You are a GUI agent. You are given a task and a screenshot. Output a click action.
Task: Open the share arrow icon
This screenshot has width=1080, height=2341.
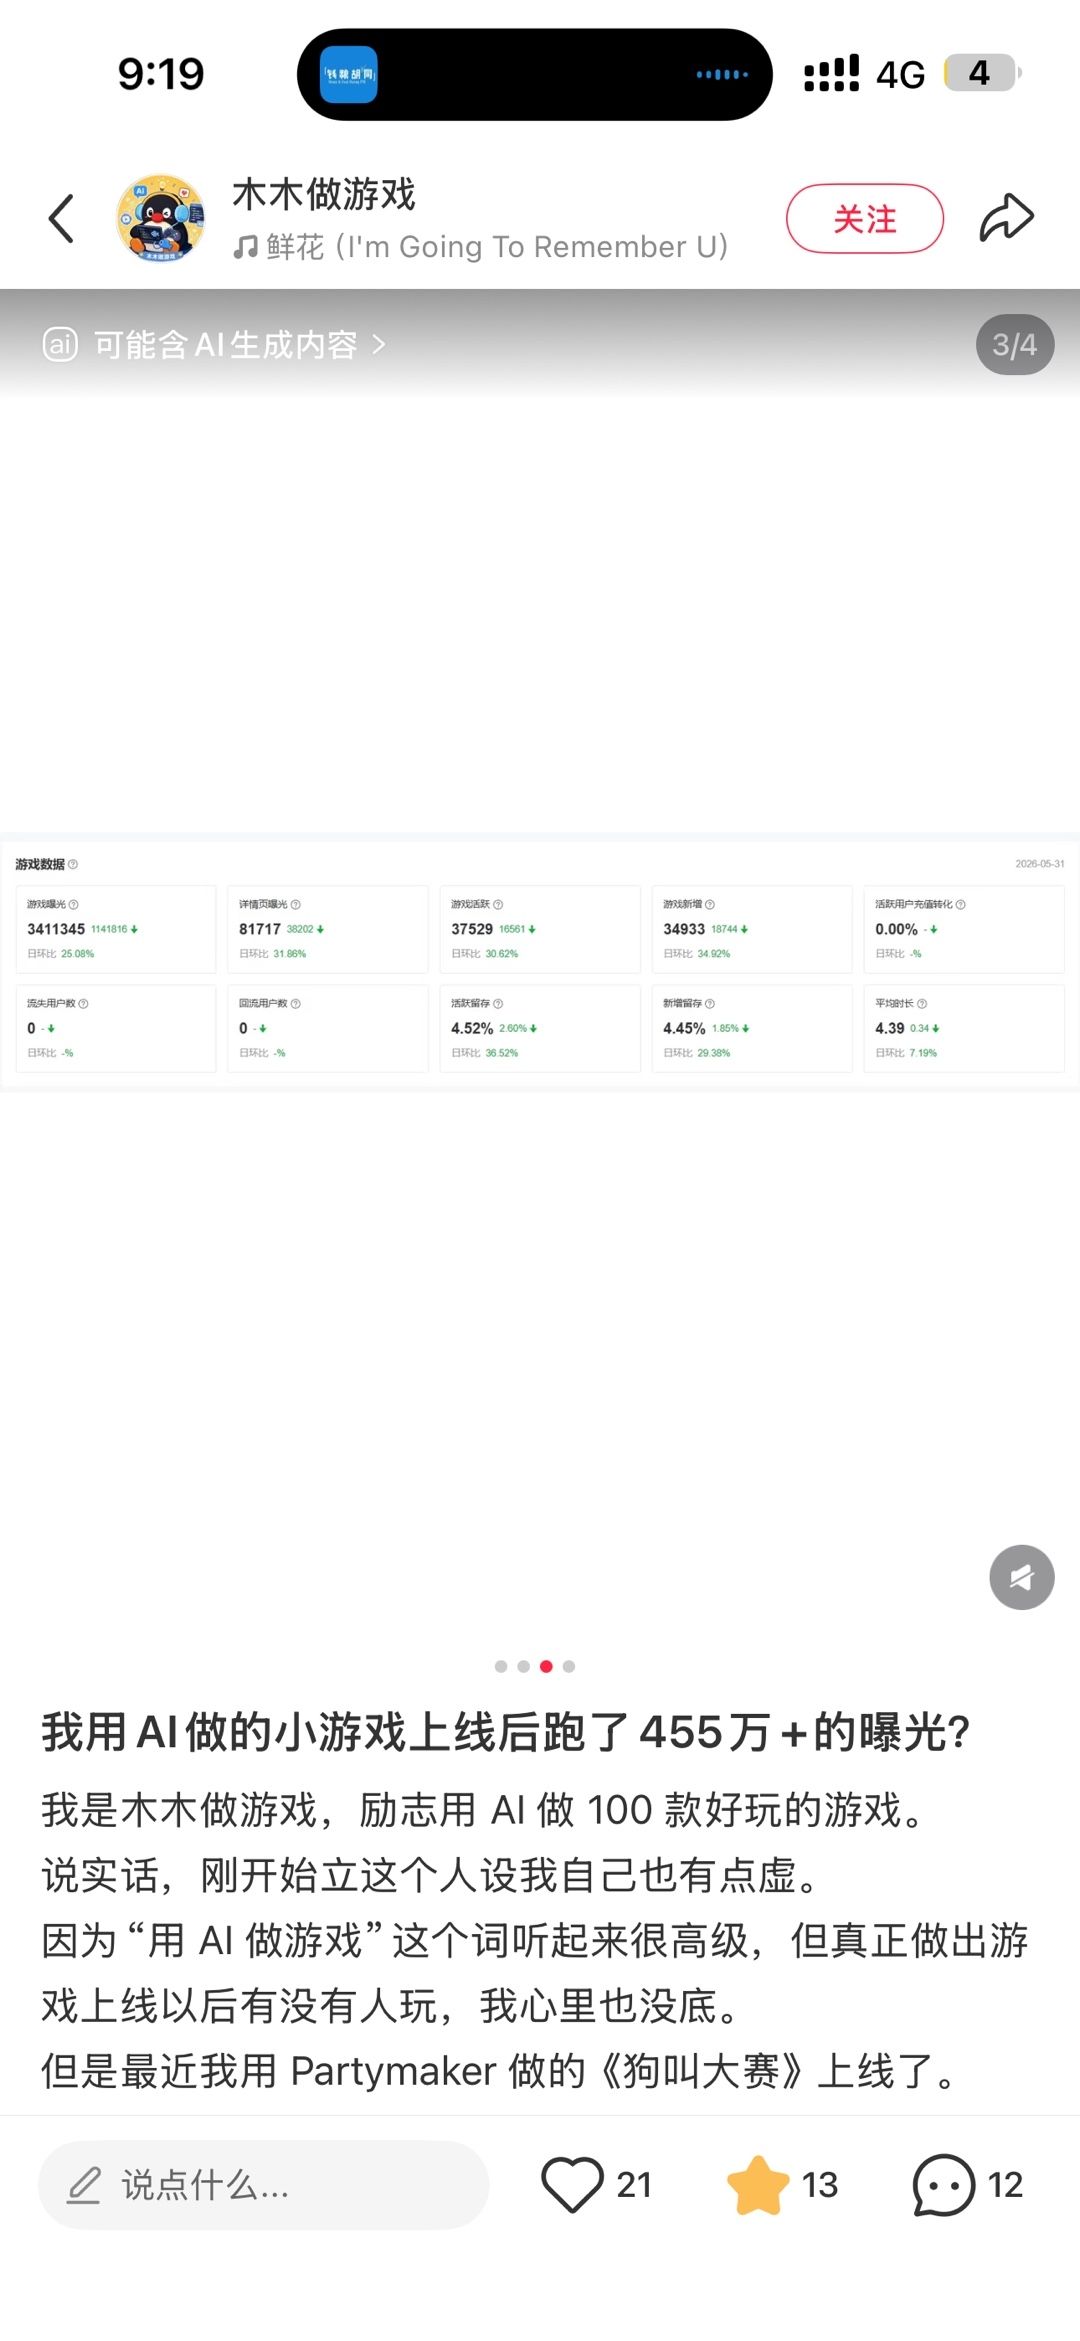pos(1006,218)
